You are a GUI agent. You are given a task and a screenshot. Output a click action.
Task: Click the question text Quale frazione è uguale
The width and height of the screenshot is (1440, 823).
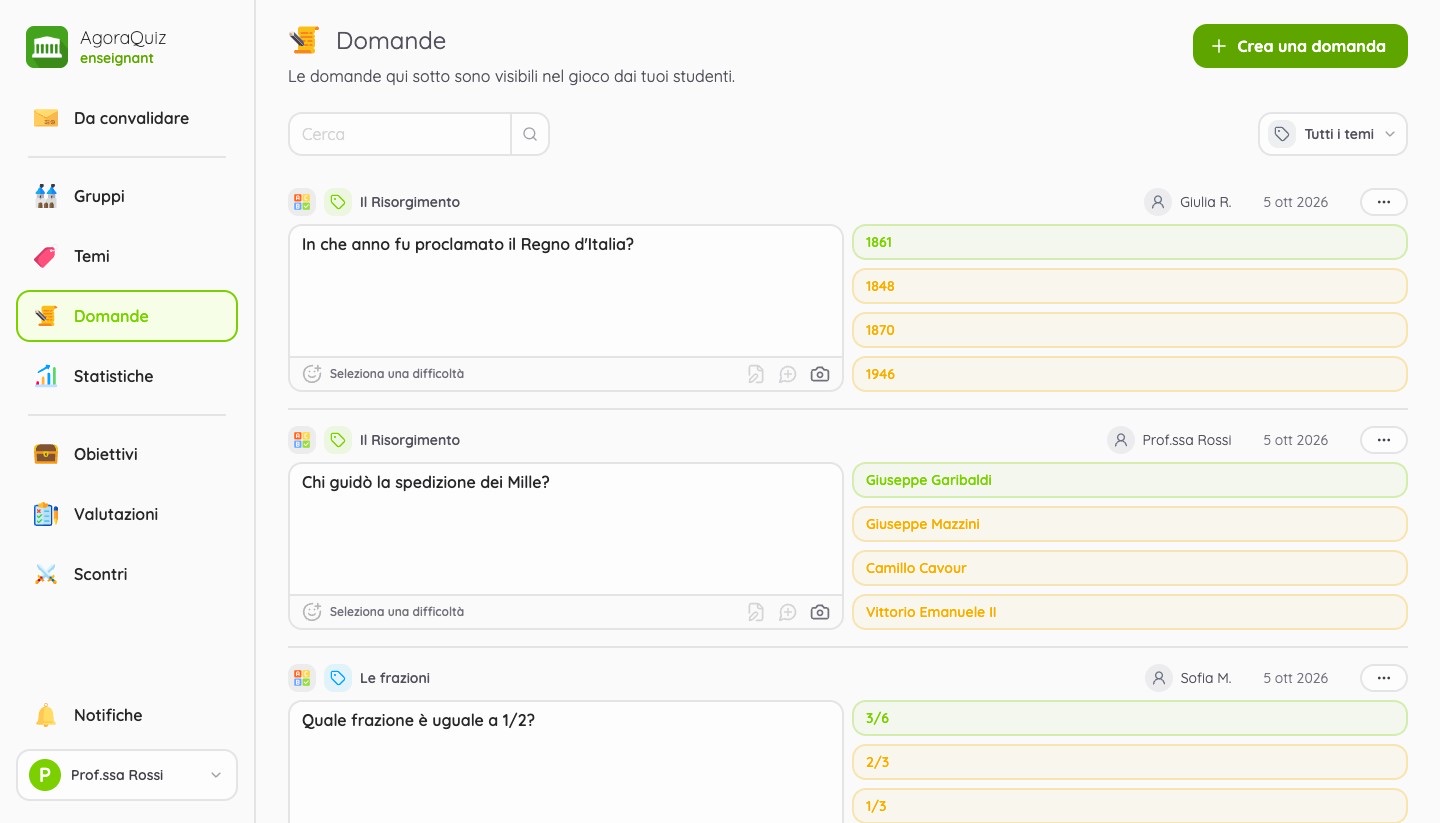418,720
